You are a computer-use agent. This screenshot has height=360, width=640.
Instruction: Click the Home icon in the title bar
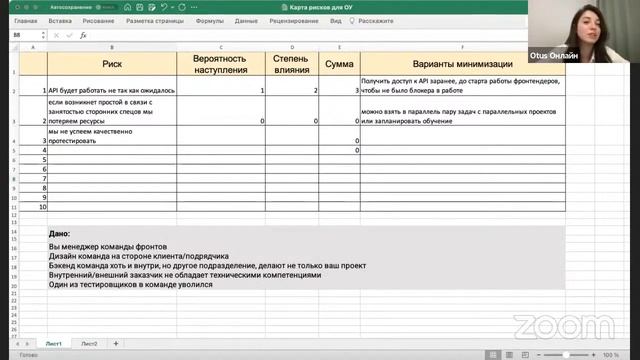(128, 7)
